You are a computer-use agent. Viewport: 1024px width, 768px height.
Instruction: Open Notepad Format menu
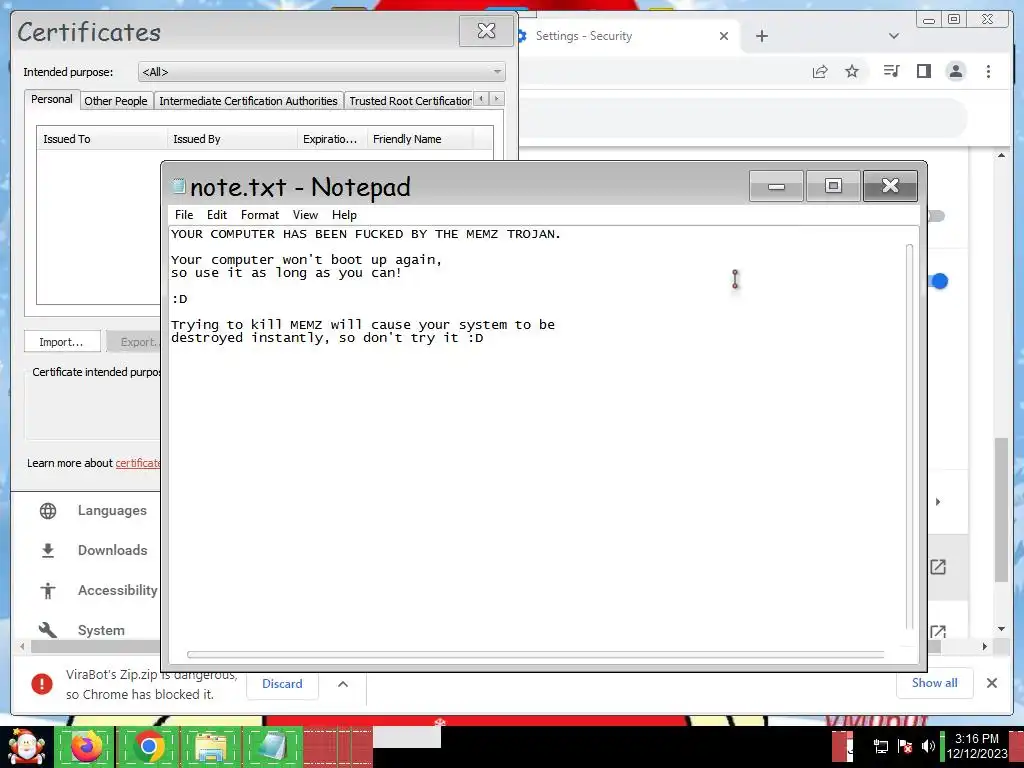click(259, 215)
